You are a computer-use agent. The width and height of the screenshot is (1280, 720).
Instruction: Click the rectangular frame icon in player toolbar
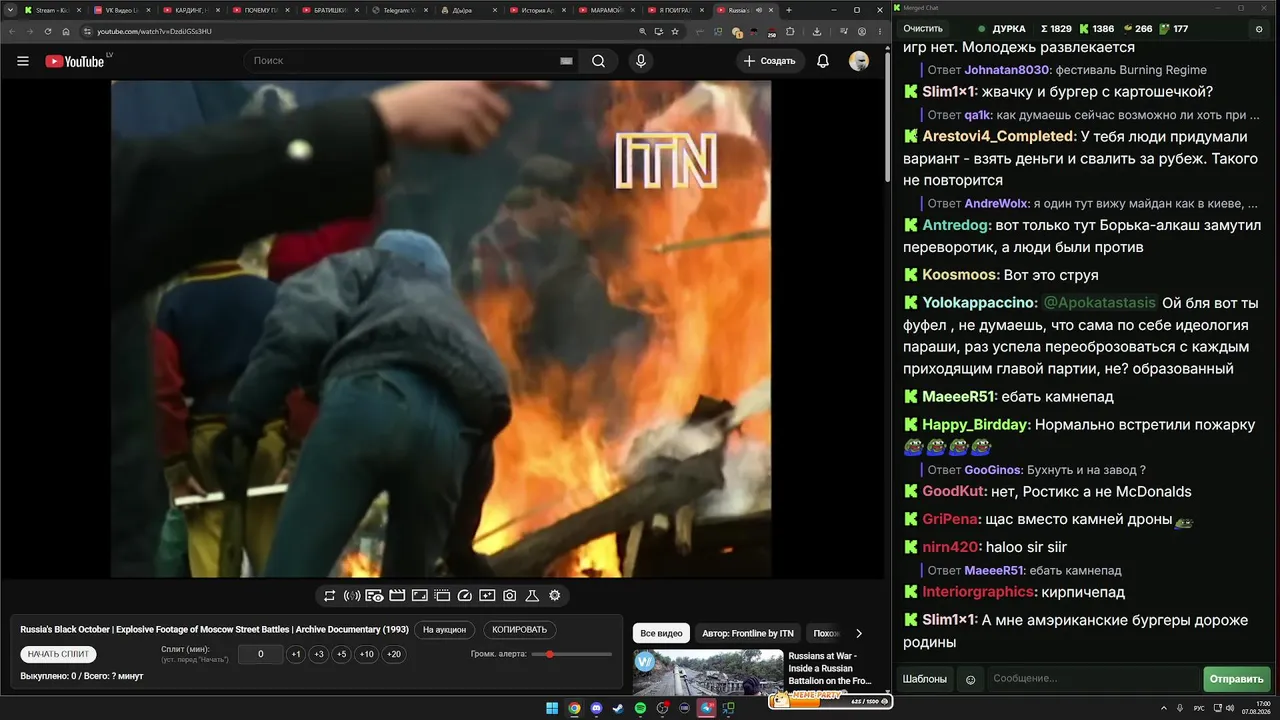tap(420, 596)
